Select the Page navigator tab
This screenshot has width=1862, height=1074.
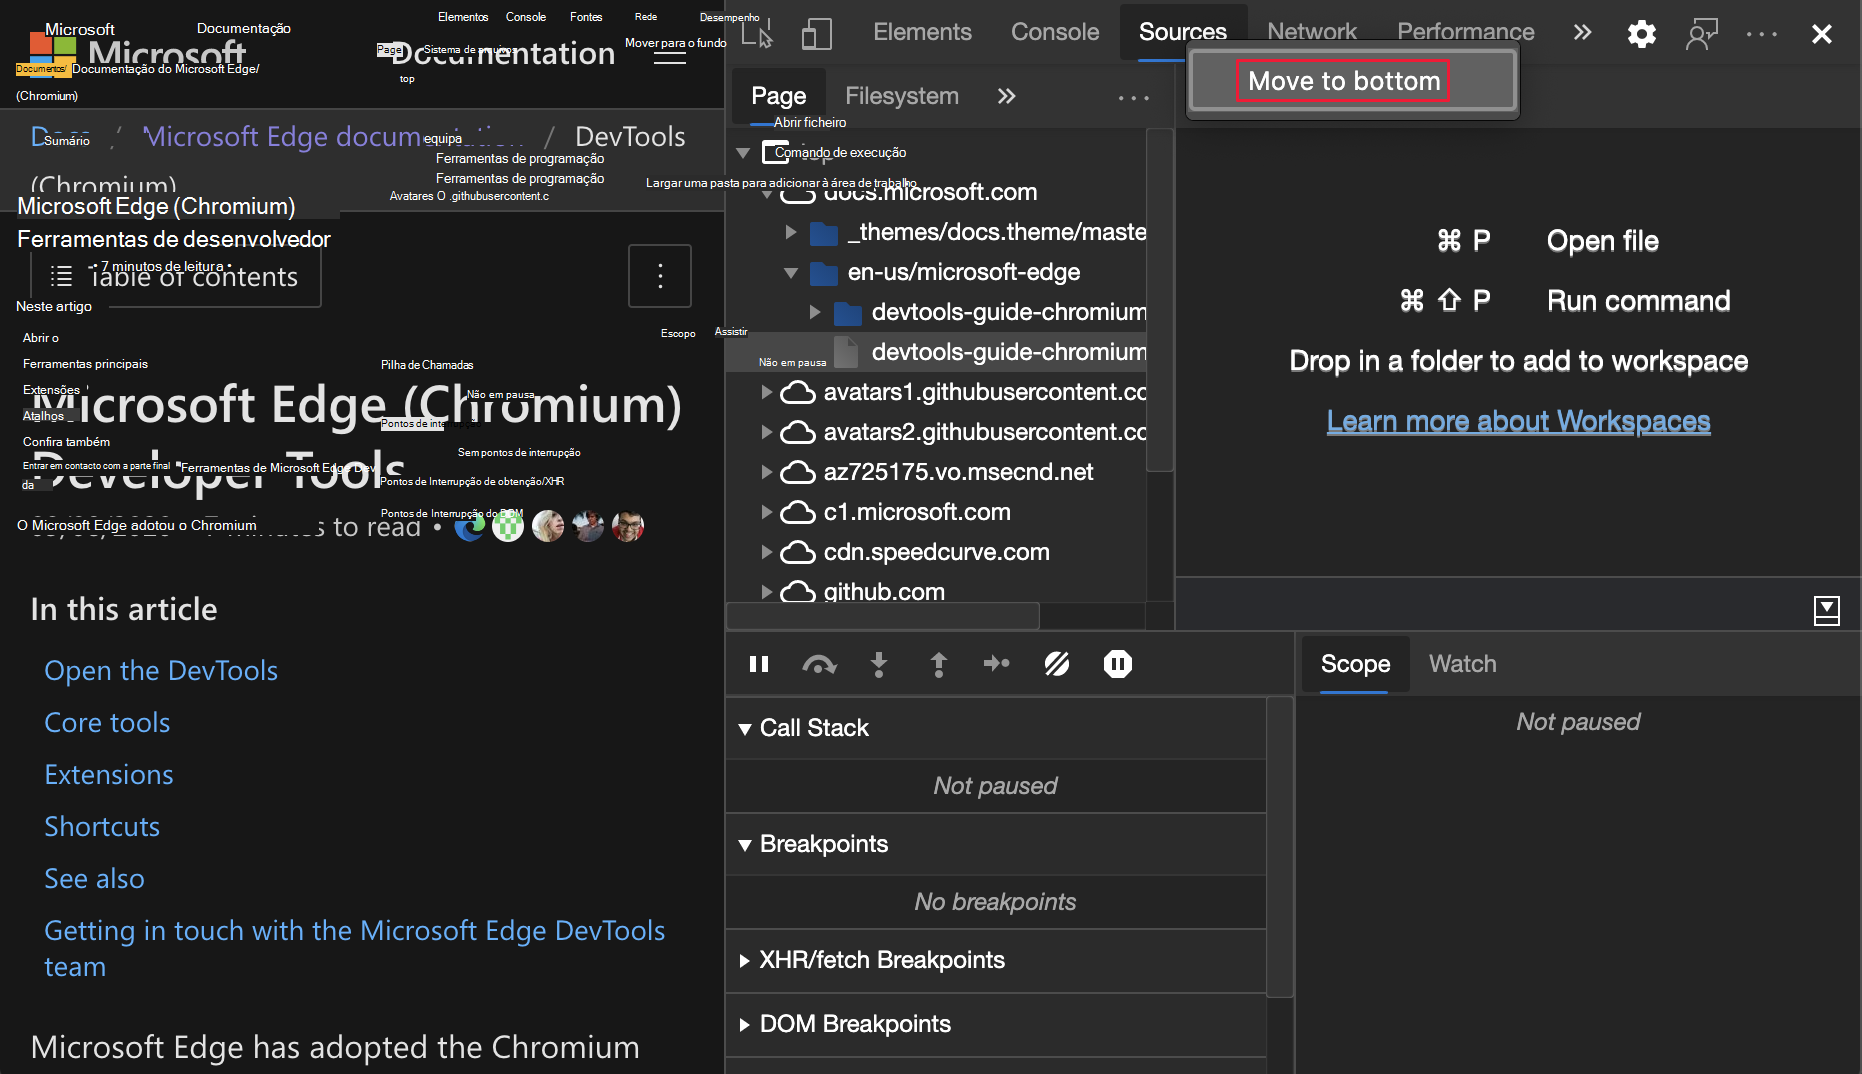(778, 96)
